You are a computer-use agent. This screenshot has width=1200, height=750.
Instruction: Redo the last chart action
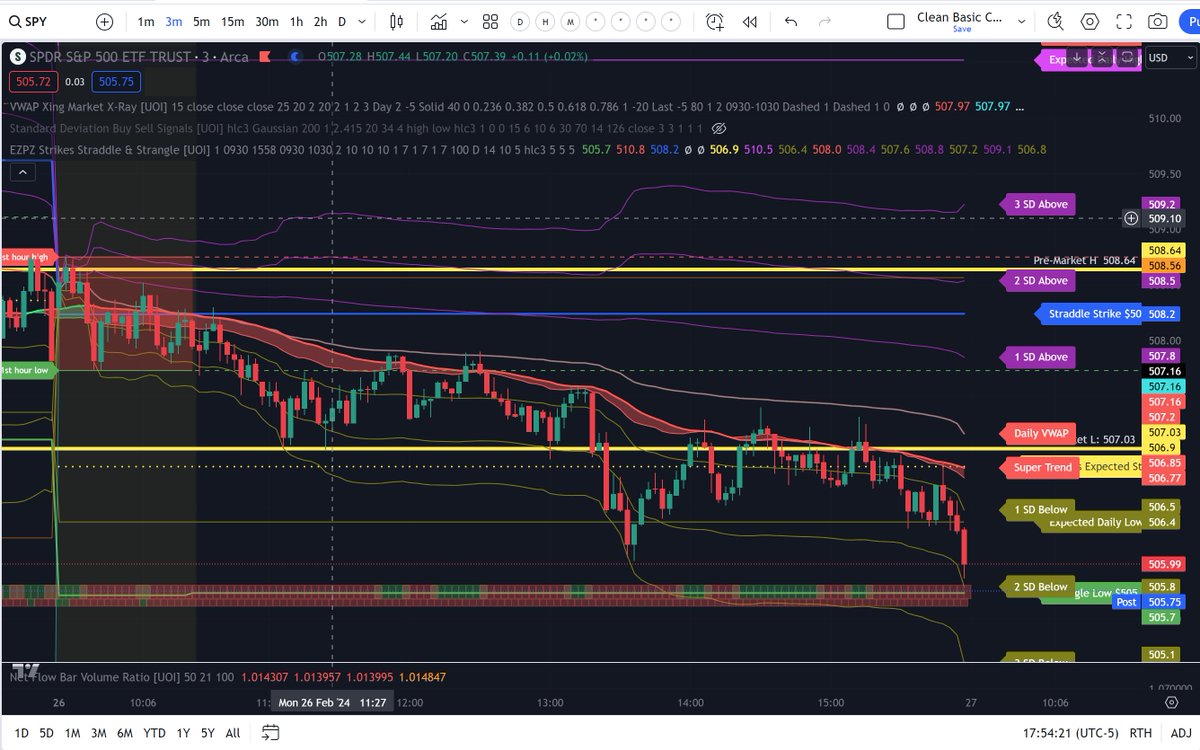click(825, 21)
